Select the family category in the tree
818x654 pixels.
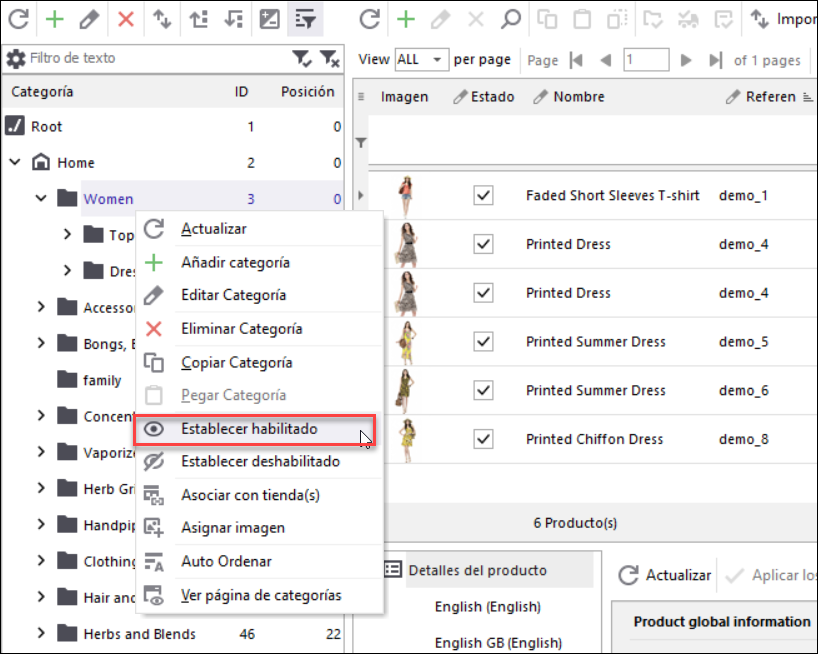[x=102, y=380]
